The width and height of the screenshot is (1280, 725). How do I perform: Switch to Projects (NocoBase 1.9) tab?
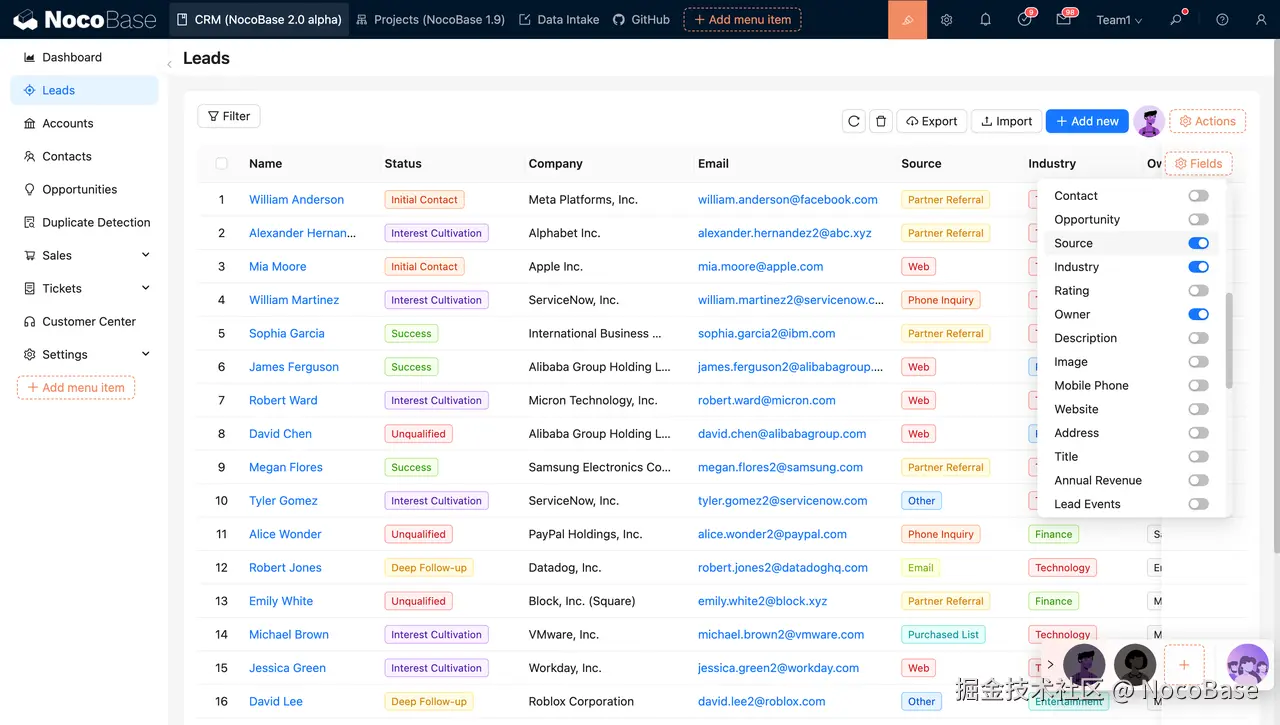tap(430, 19)
